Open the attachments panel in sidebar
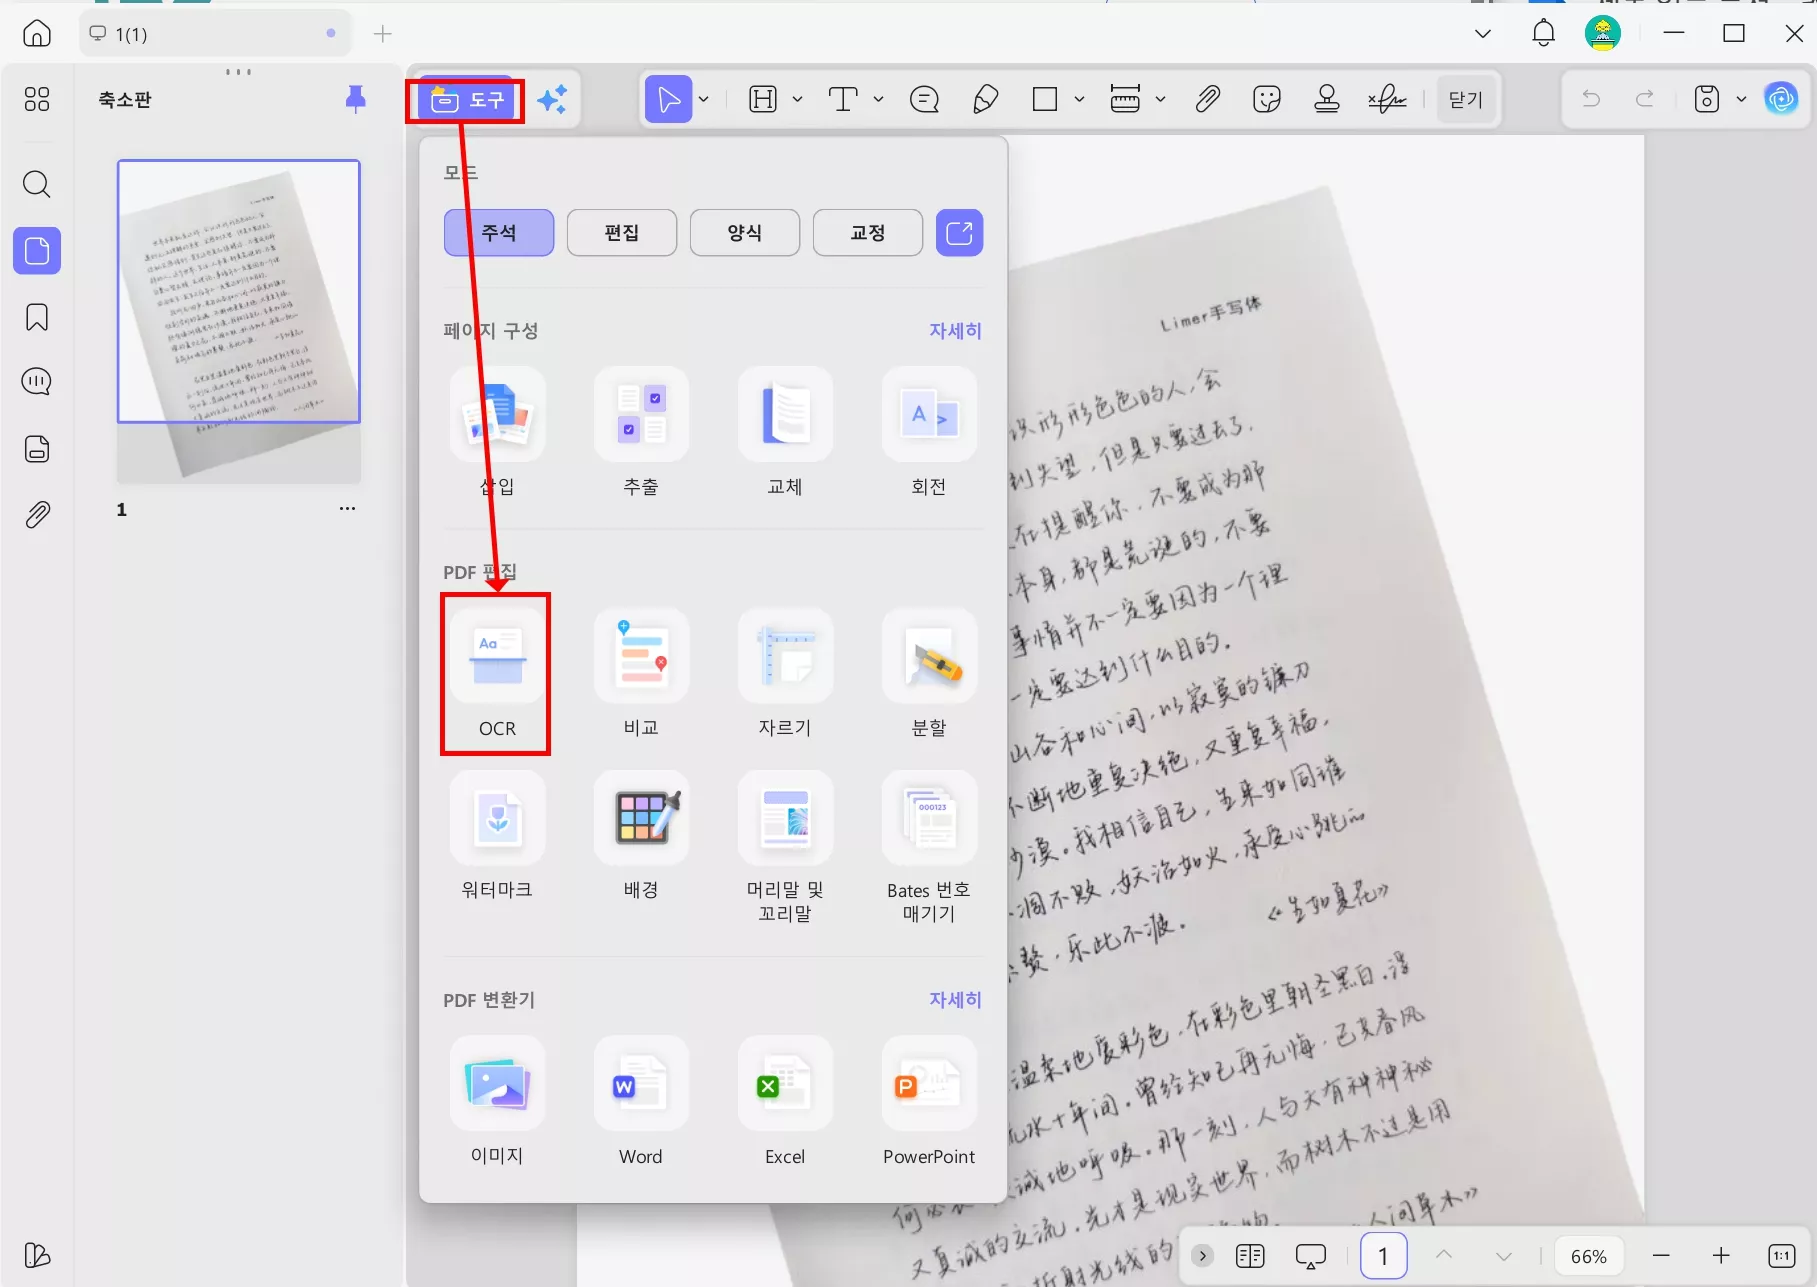 click(37, 515)
